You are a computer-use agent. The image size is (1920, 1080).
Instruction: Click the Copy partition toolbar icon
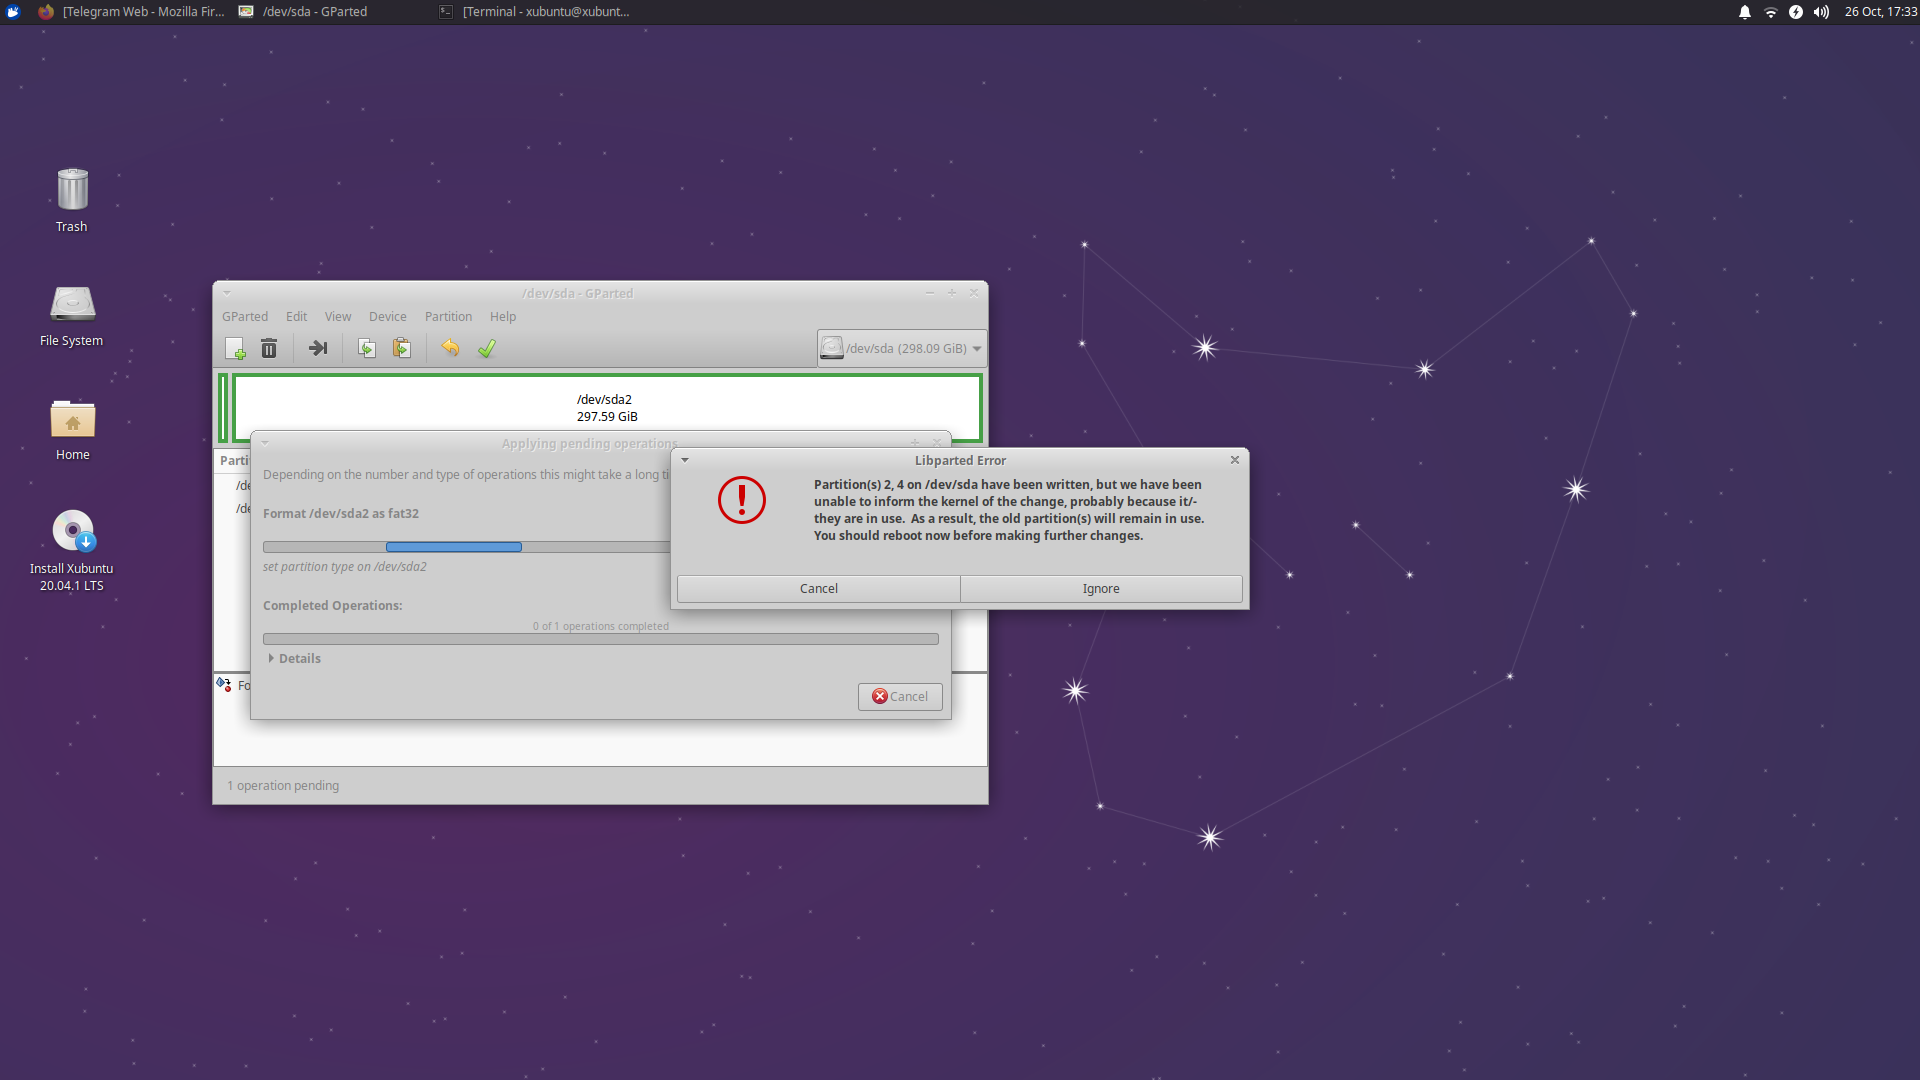tap(367, 348)
